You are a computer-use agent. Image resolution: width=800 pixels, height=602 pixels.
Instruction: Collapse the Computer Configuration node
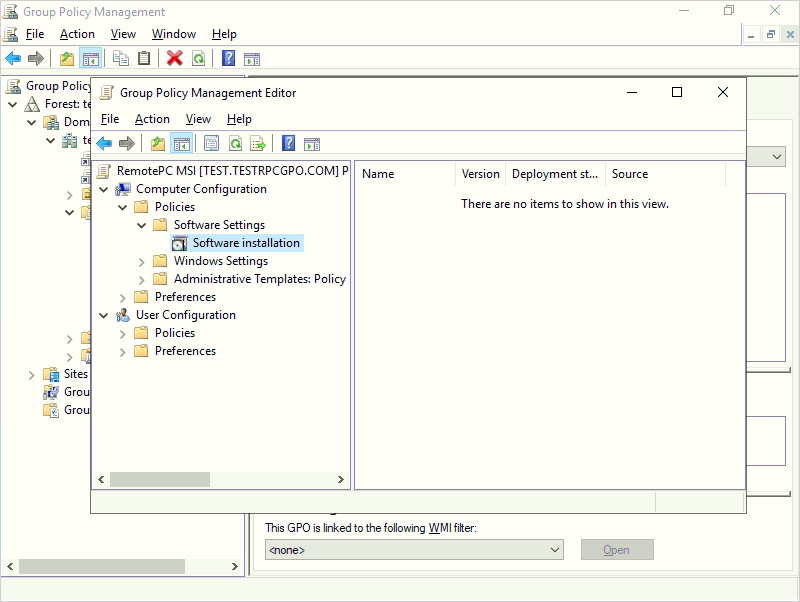(x=103, y=189)
